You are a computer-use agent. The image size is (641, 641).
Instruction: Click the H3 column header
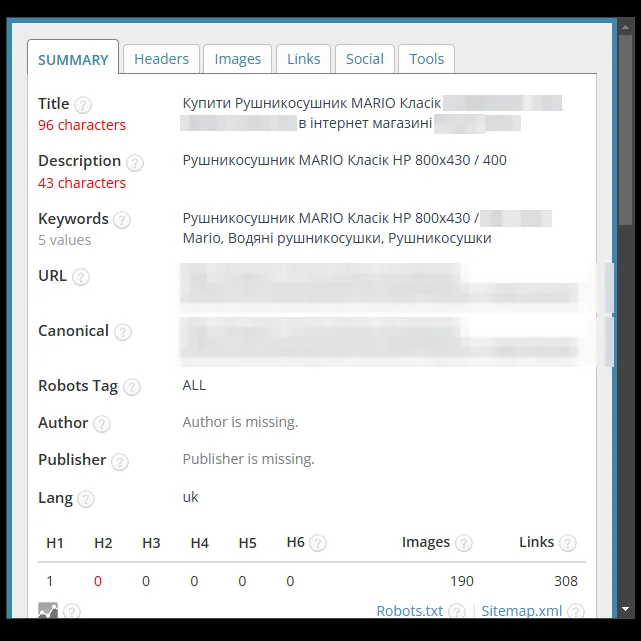(151, 543)
